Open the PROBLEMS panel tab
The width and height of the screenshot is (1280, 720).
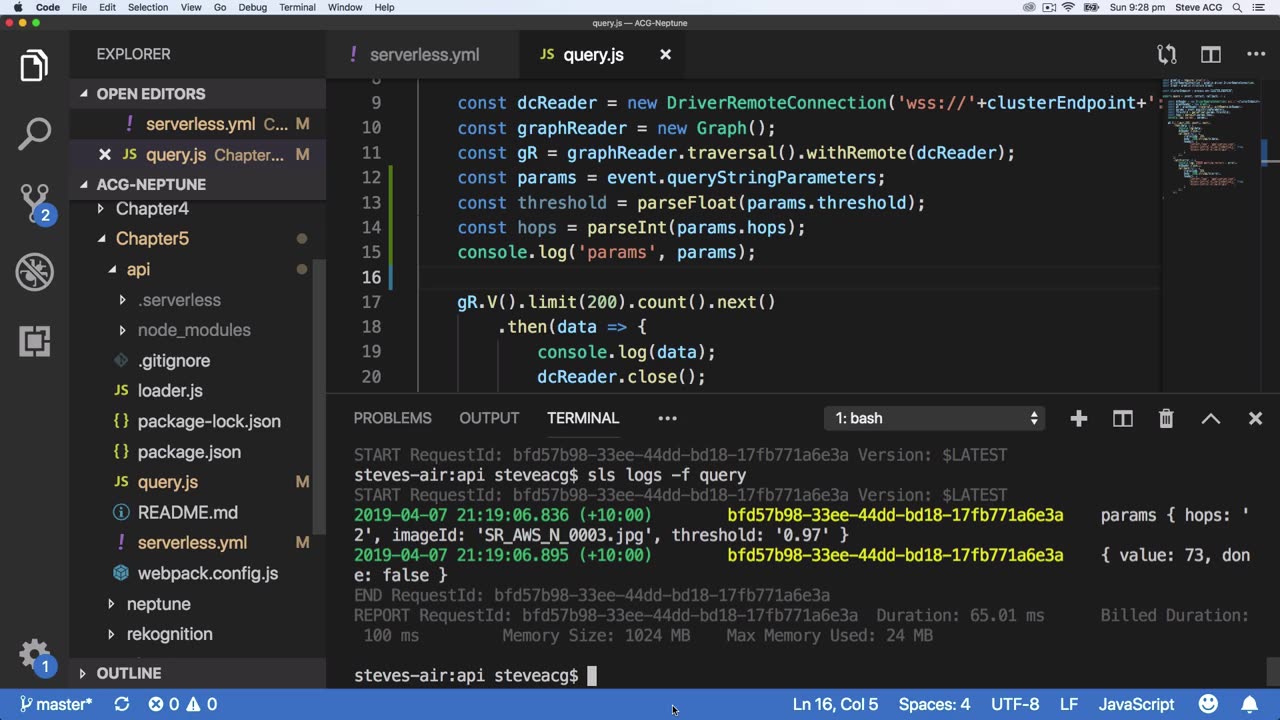point(392,418)
